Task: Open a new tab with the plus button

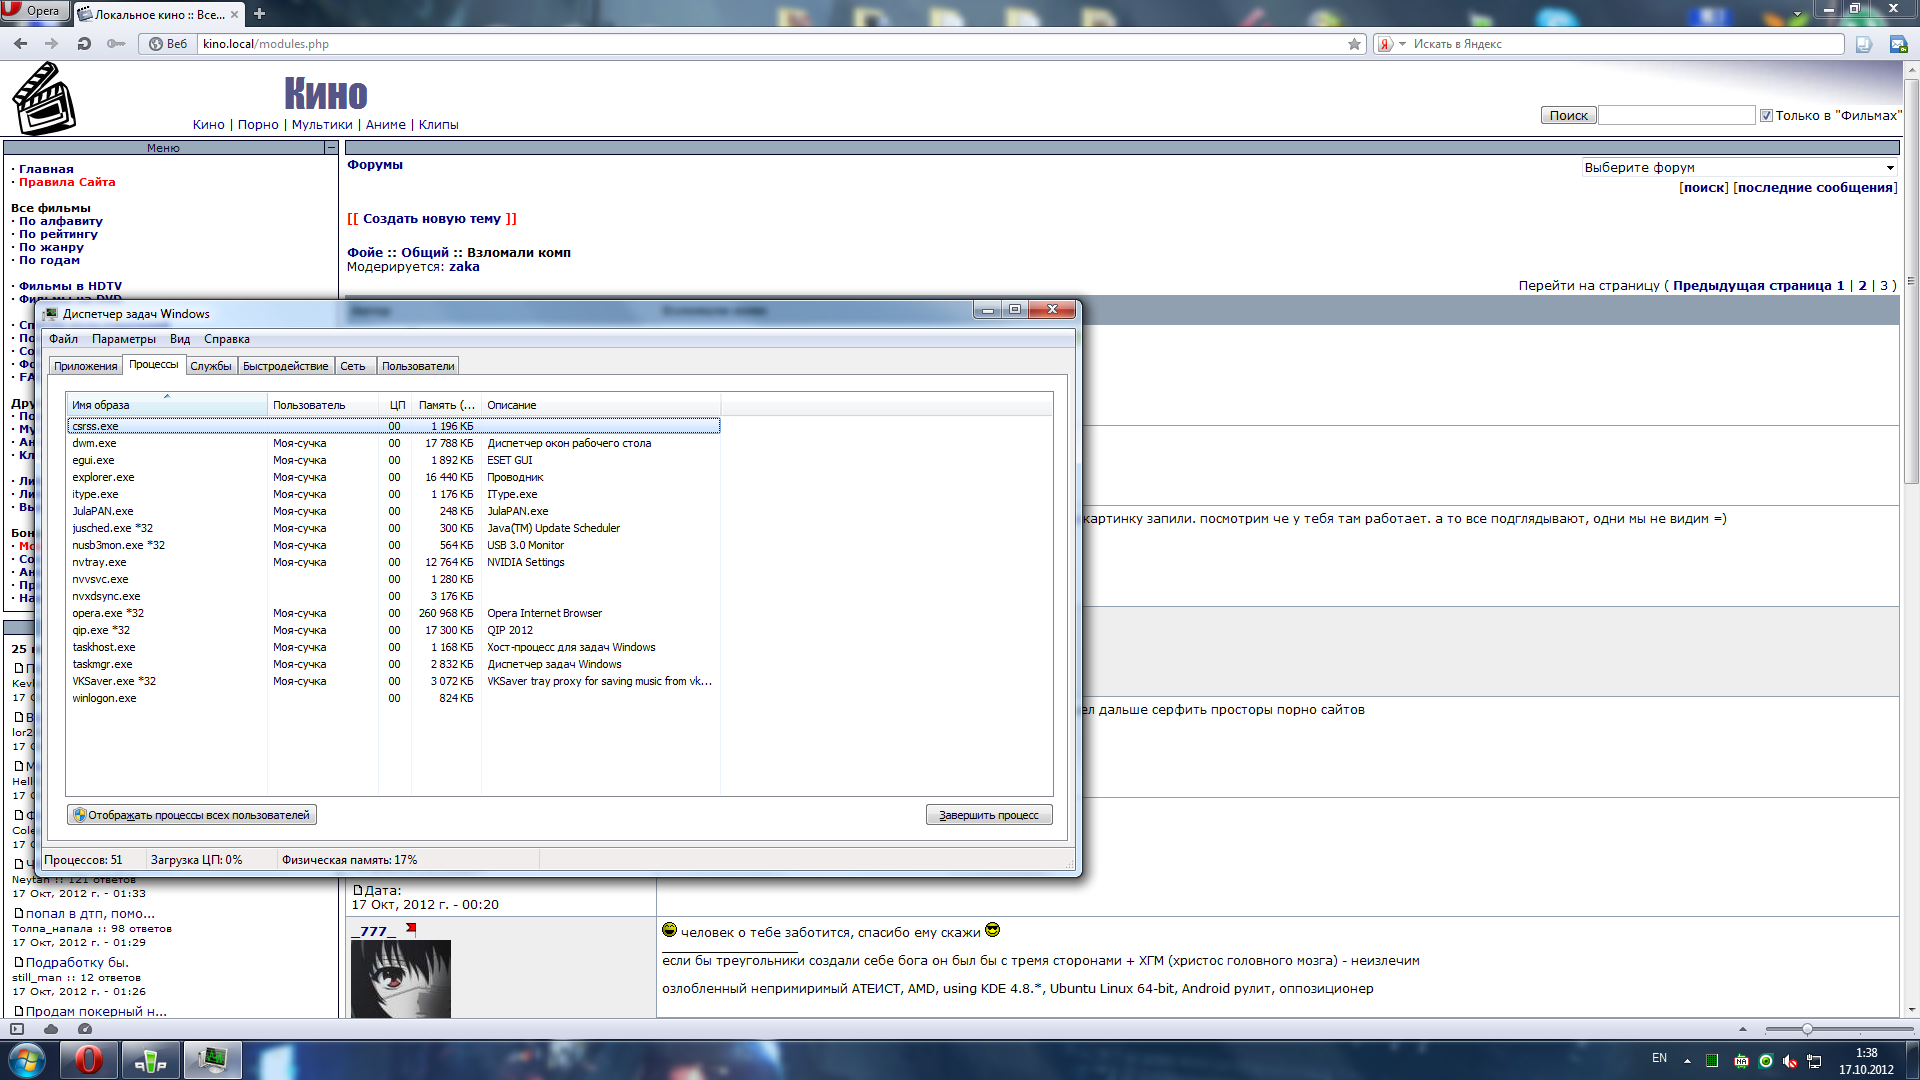Action: click(259, 14)
